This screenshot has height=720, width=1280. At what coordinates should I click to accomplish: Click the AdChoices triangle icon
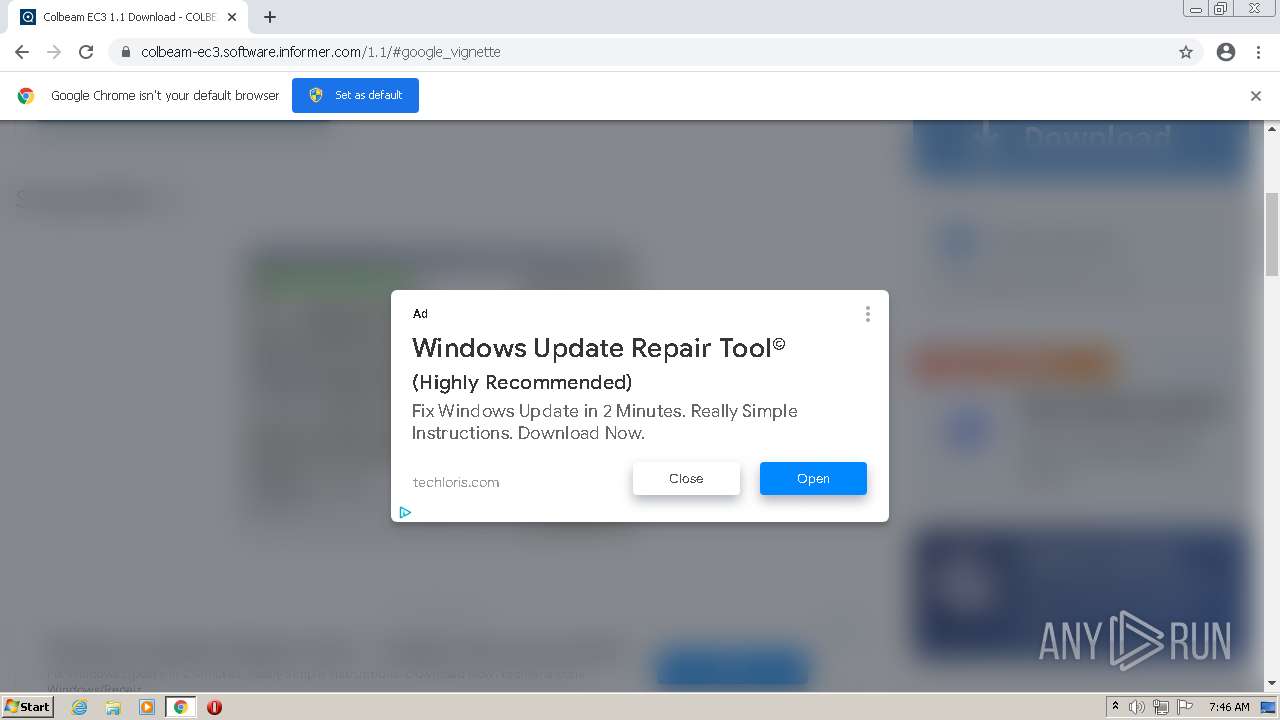(405, 512)
